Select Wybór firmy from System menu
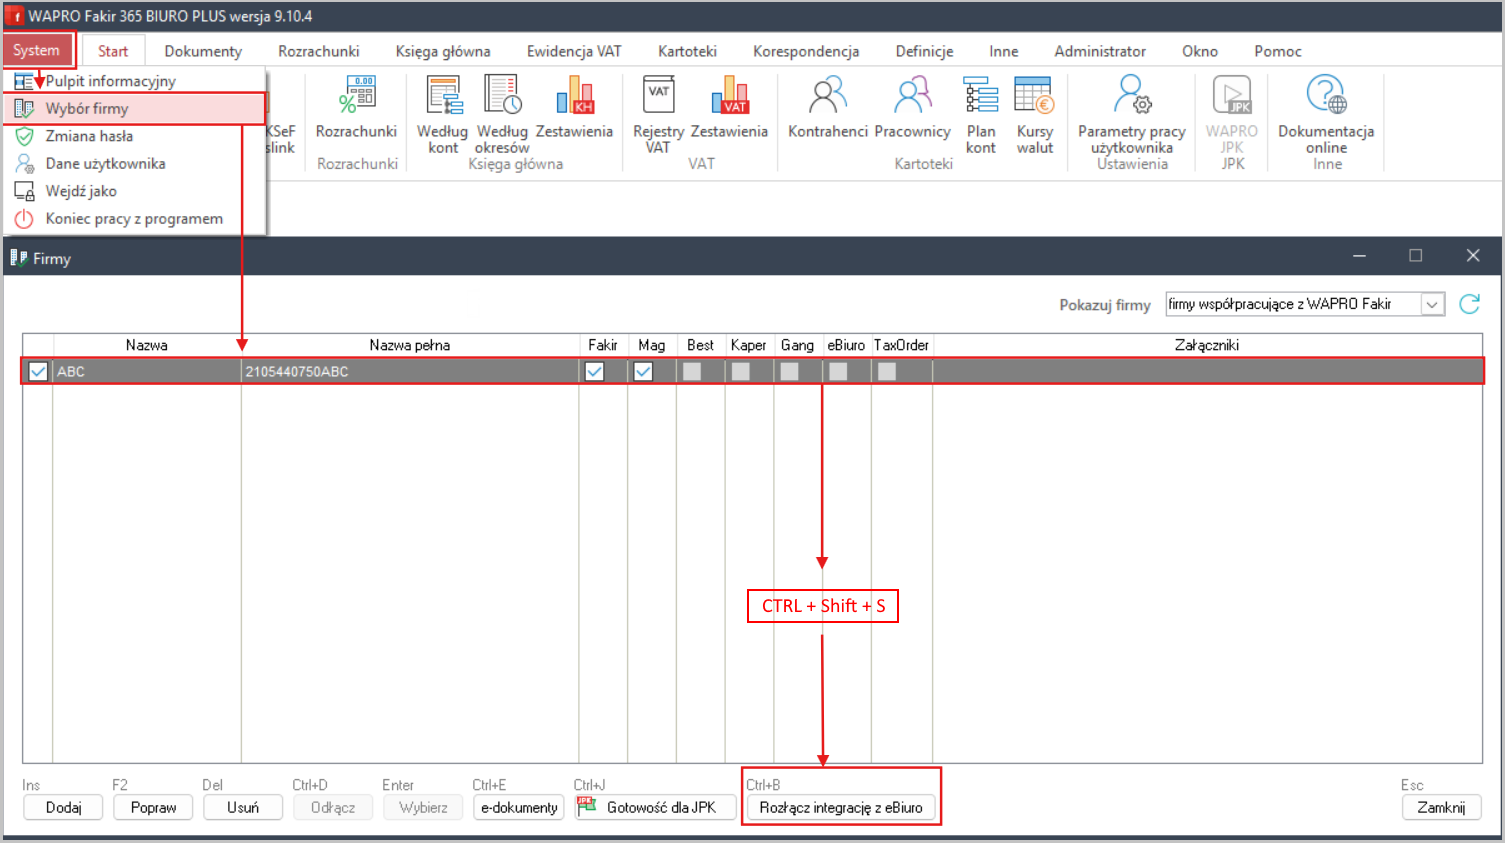Image resolution: width=1505 pixels, height=843 pixels. pyautogui.click(x=87, y=108)
